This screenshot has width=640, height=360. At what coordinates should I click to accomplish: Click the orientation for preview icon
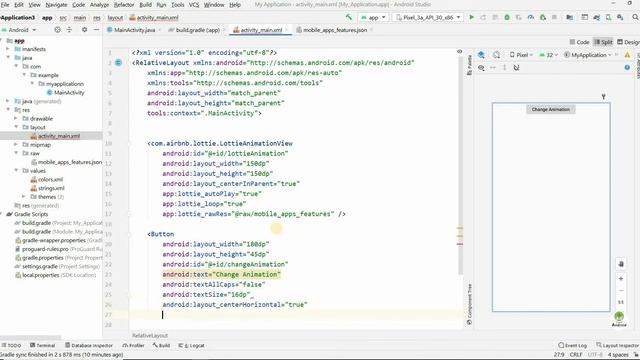[x=496, y=55]
